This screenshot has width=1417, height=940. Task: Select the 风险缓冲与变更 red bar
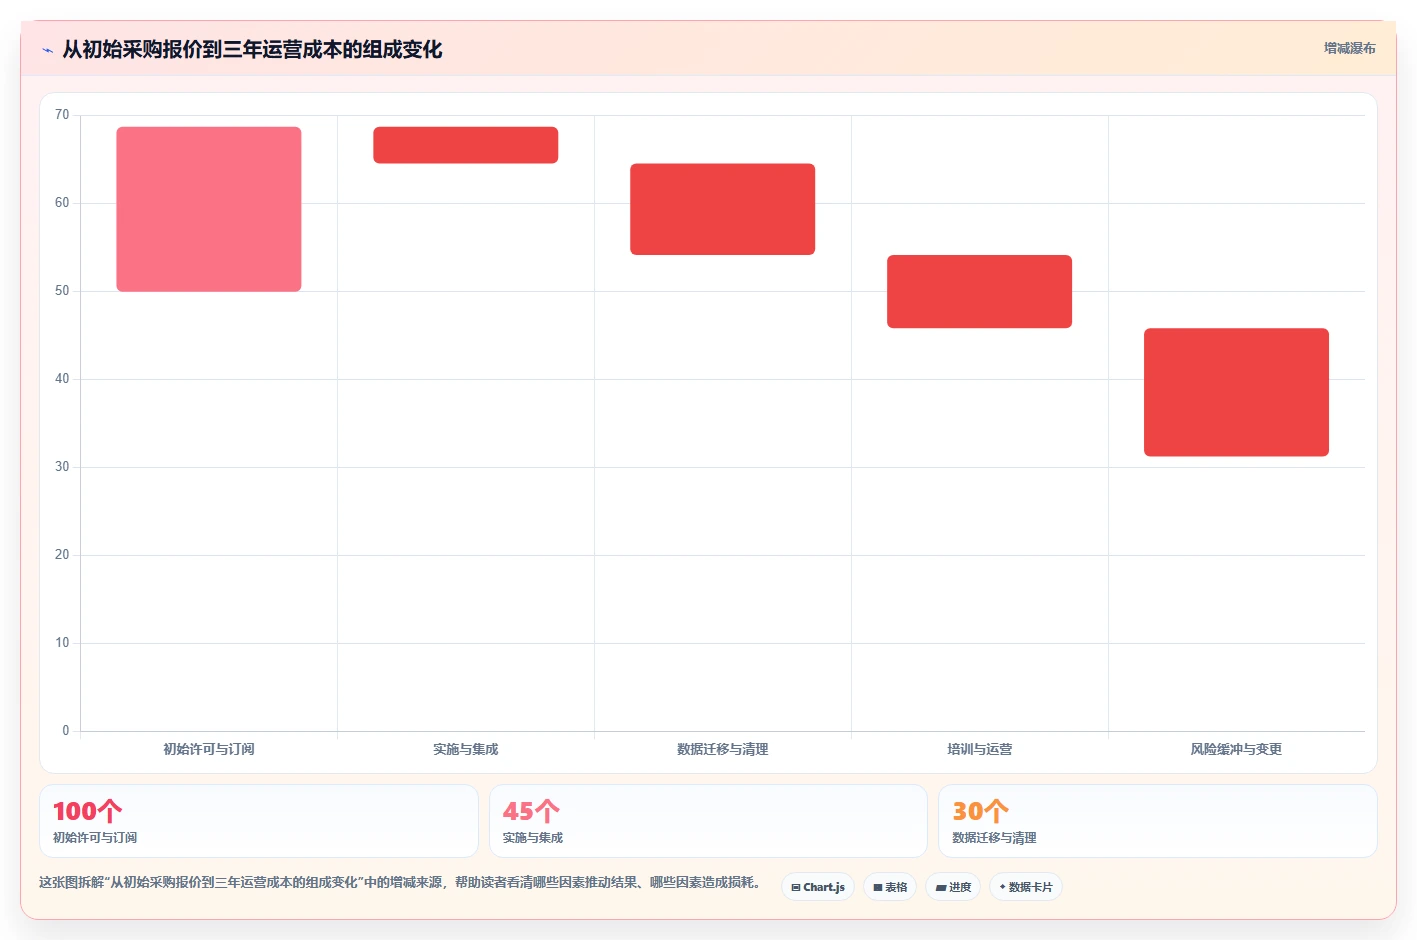pos(1237,392)
